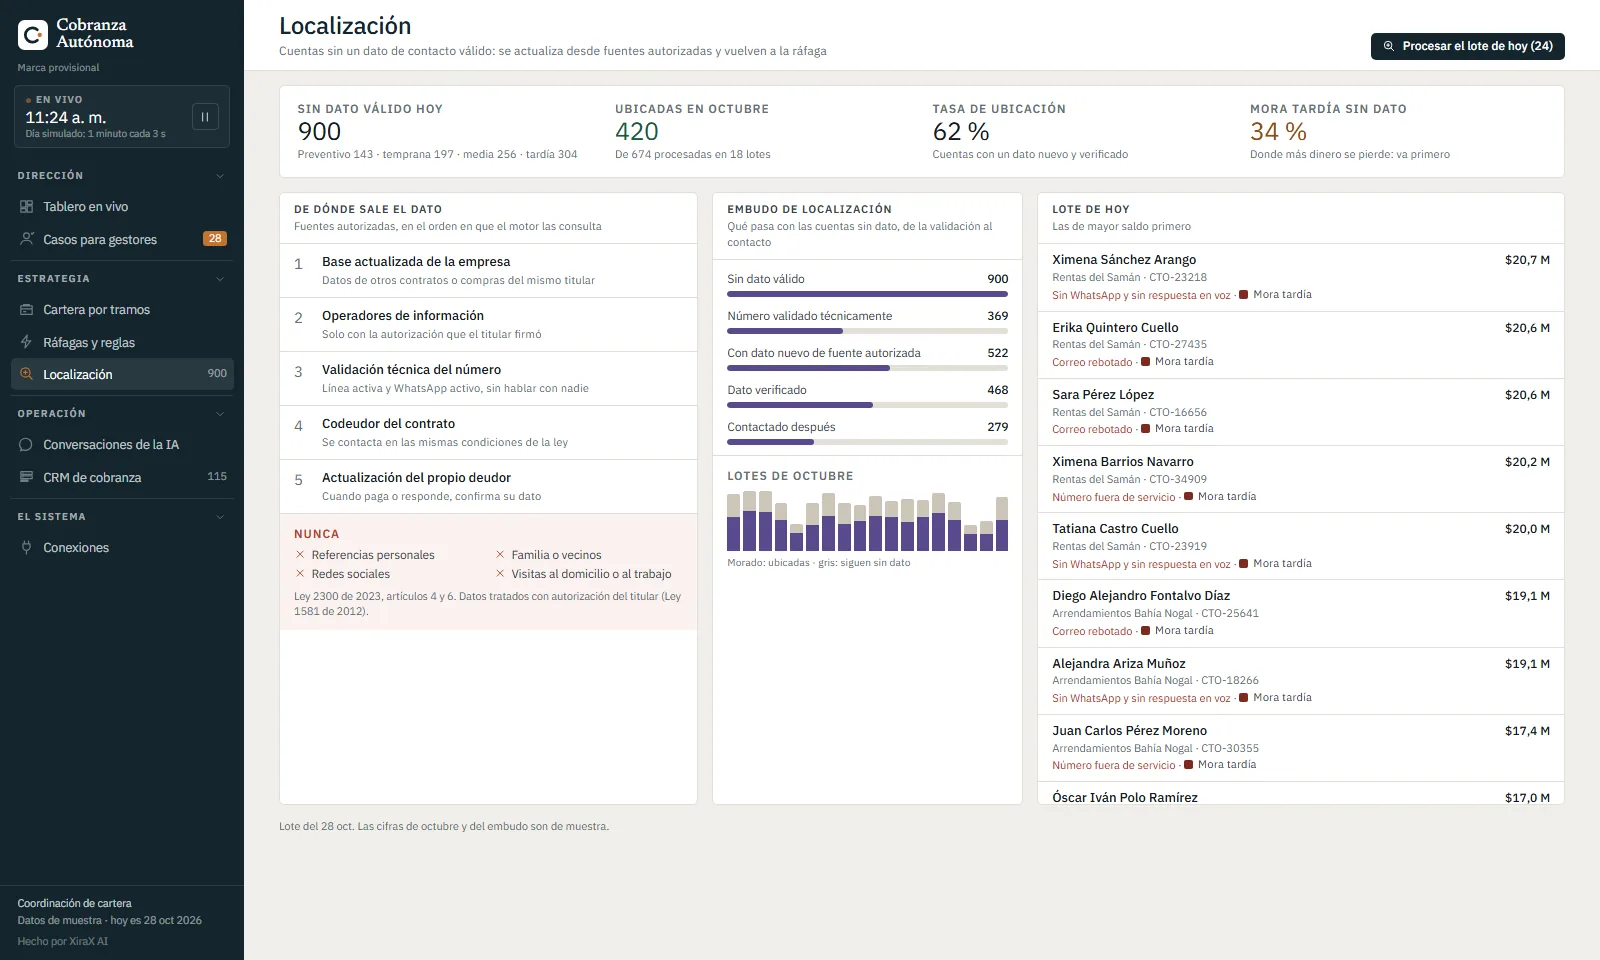This screenshot has width=1600, height=960.
Task: Select source 1 Base actualizada de la empresa
Action: (488, 271)
